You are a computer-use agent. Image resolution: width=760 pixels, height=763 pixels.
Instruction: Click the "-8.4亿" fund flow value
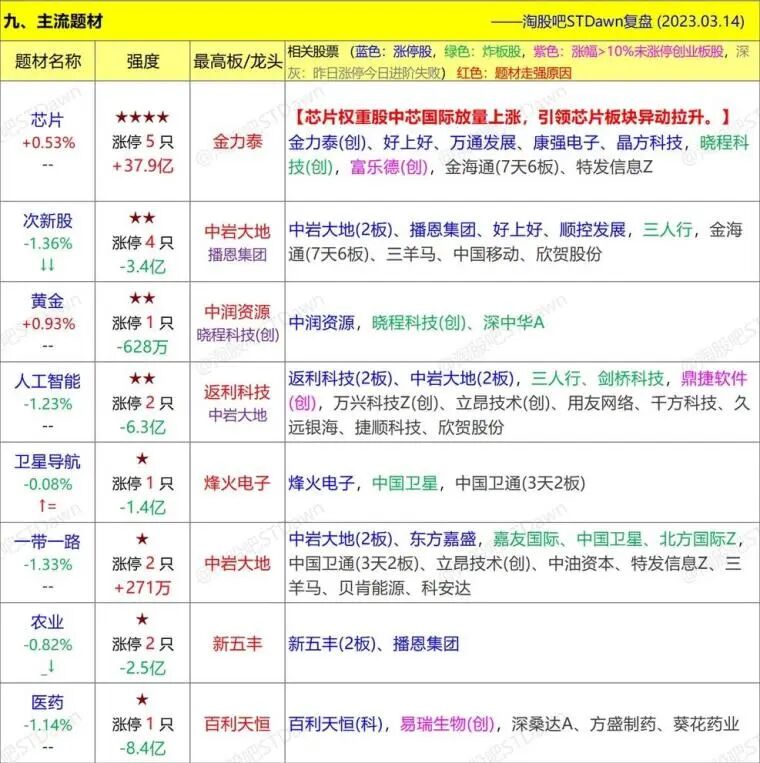coord(143,748)
